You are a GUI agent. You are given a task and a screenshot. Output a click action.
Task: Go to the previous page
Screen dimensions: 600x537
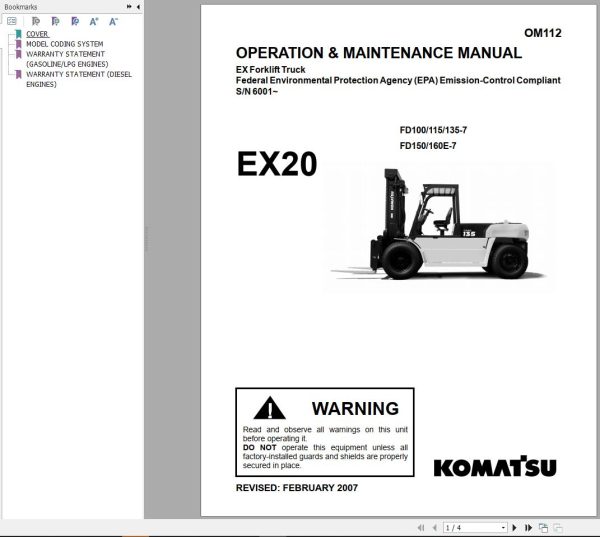pos(434,528)
